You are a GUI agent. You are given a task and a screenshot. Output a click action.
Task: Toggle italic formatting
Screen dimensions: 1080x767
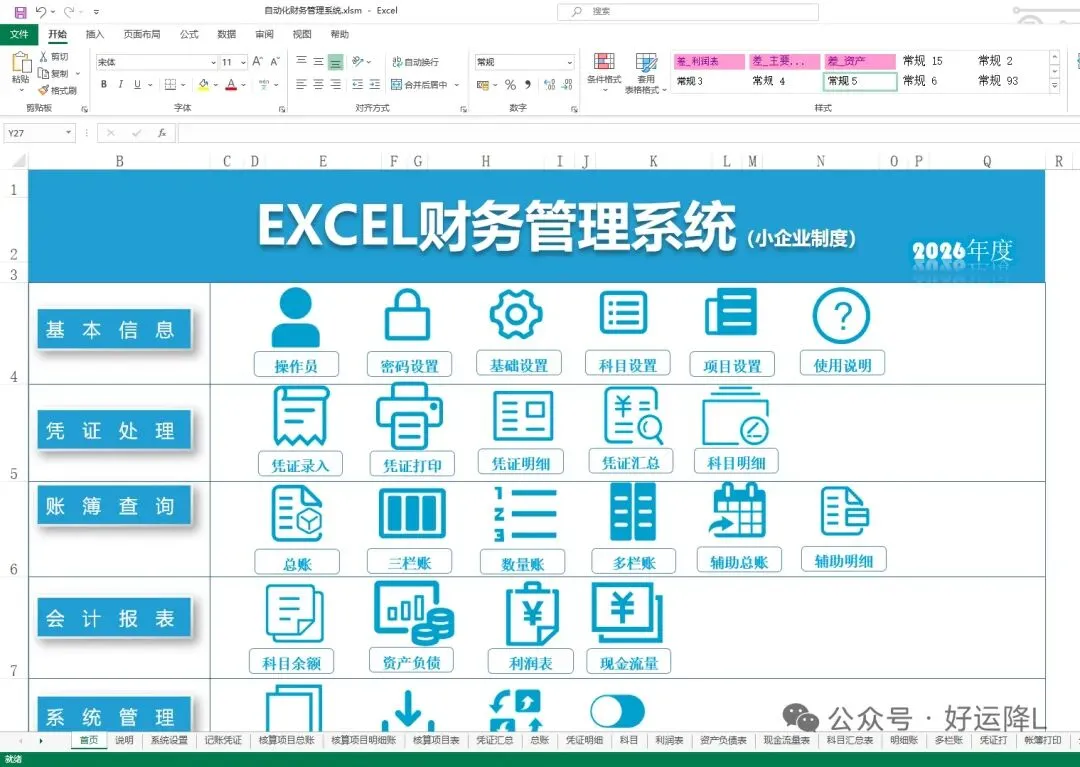tap(121, 84)
